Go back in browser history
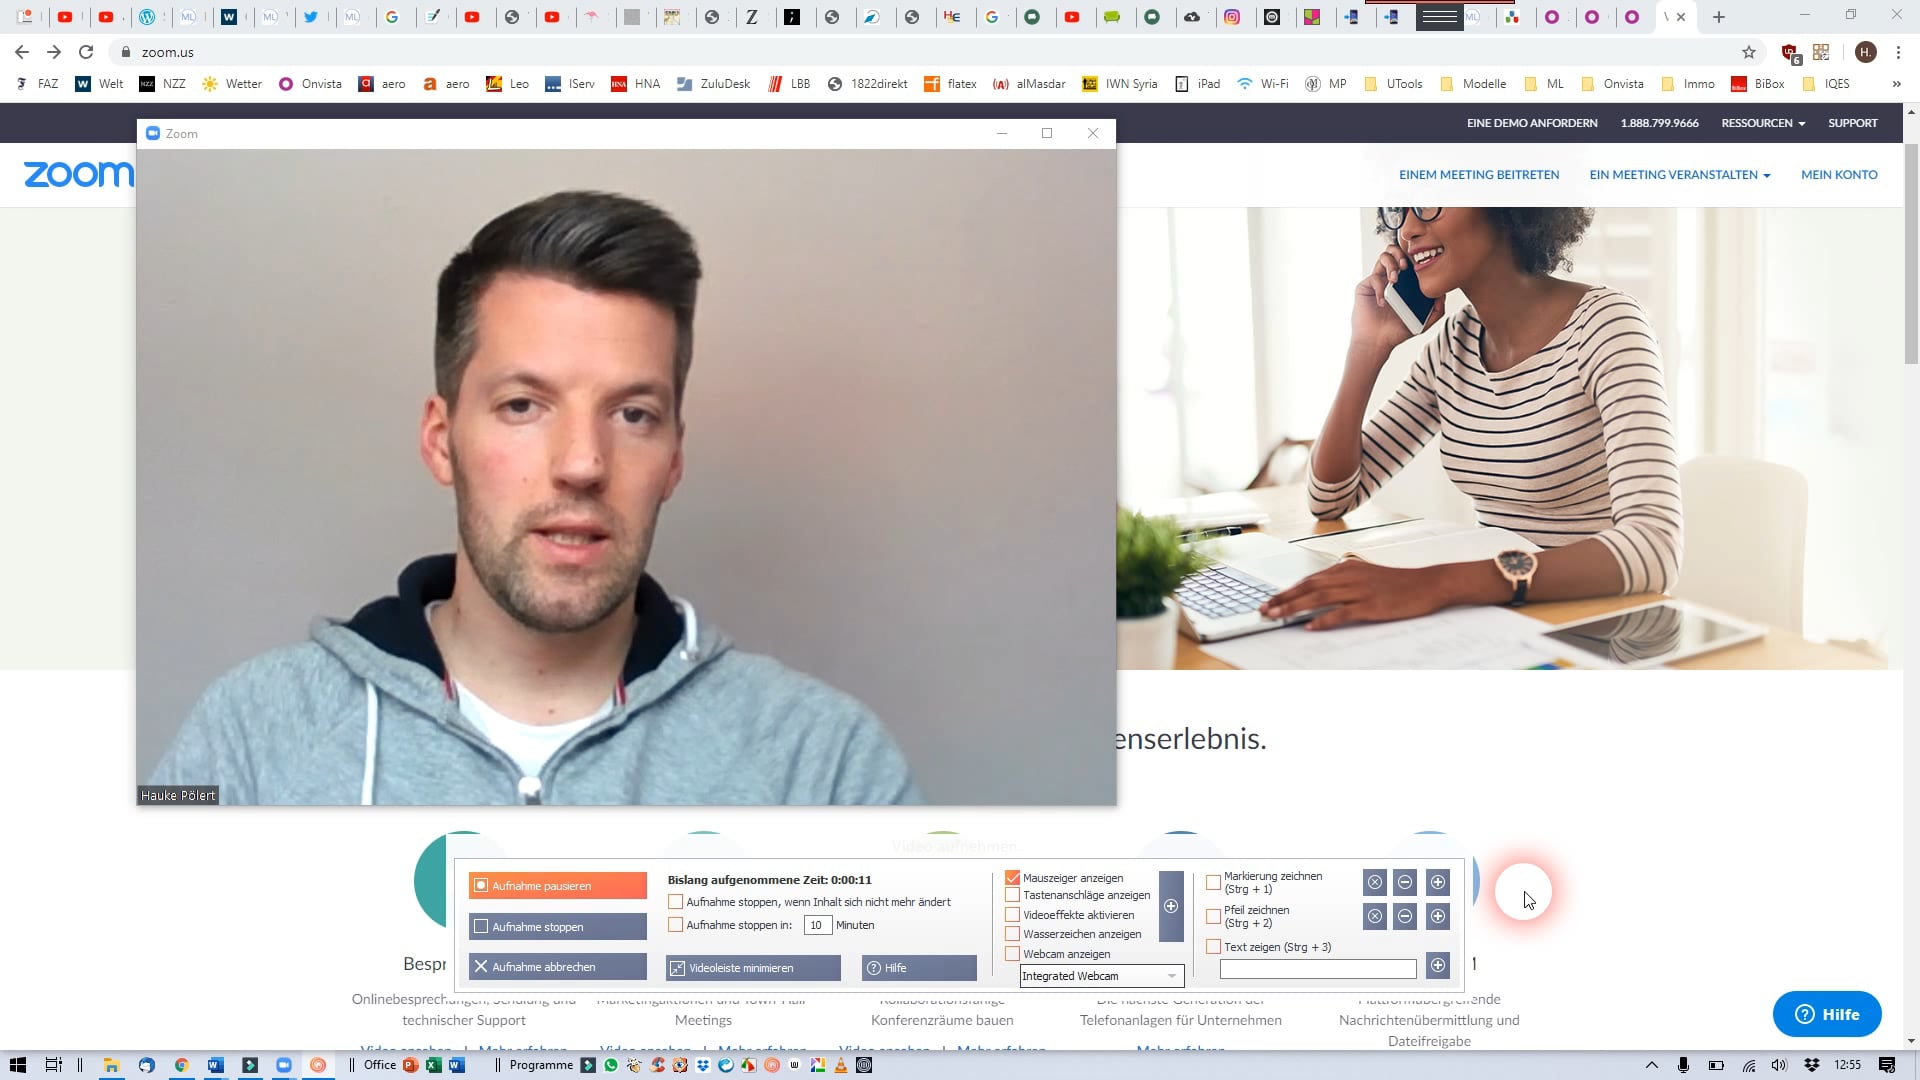This screenshot has height=1080, width=1920. (x=22, y=52)
